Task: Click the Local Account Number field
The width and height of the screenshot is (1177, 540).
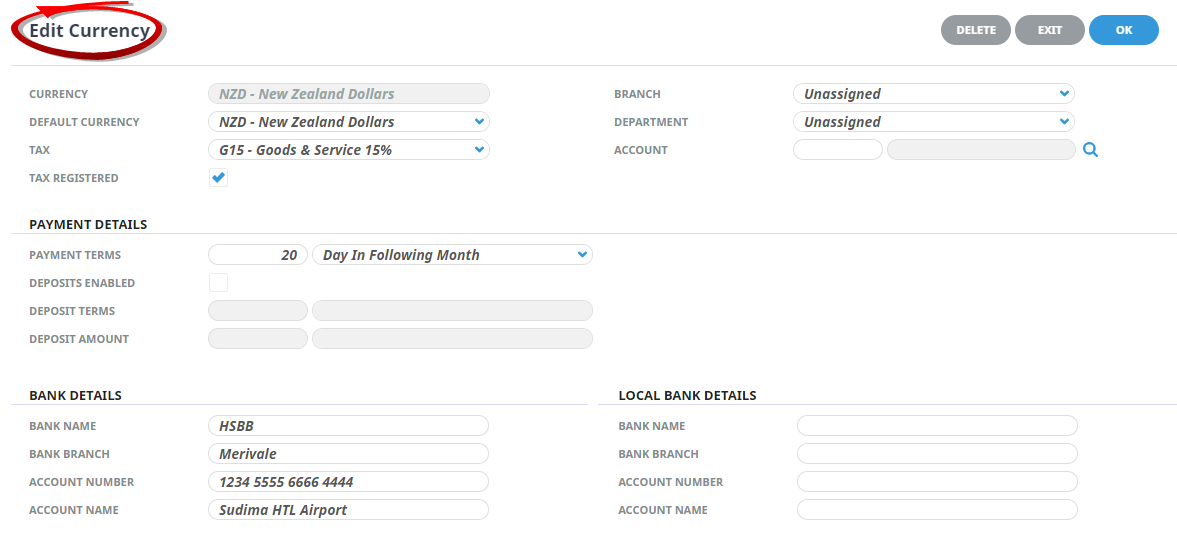Action: point(937,482)
